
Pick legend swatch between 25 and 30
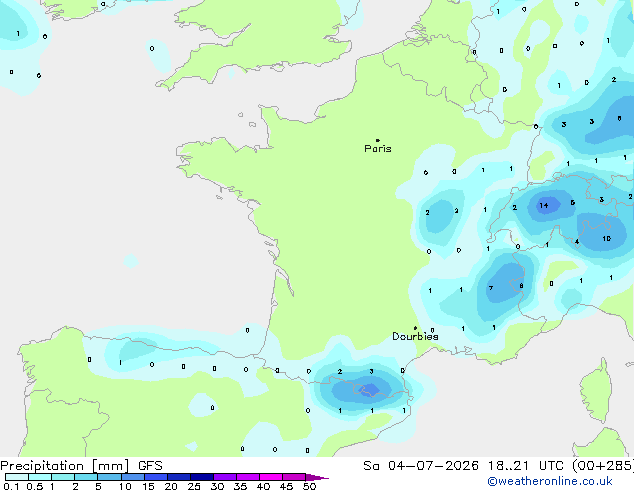click(202, 477)
